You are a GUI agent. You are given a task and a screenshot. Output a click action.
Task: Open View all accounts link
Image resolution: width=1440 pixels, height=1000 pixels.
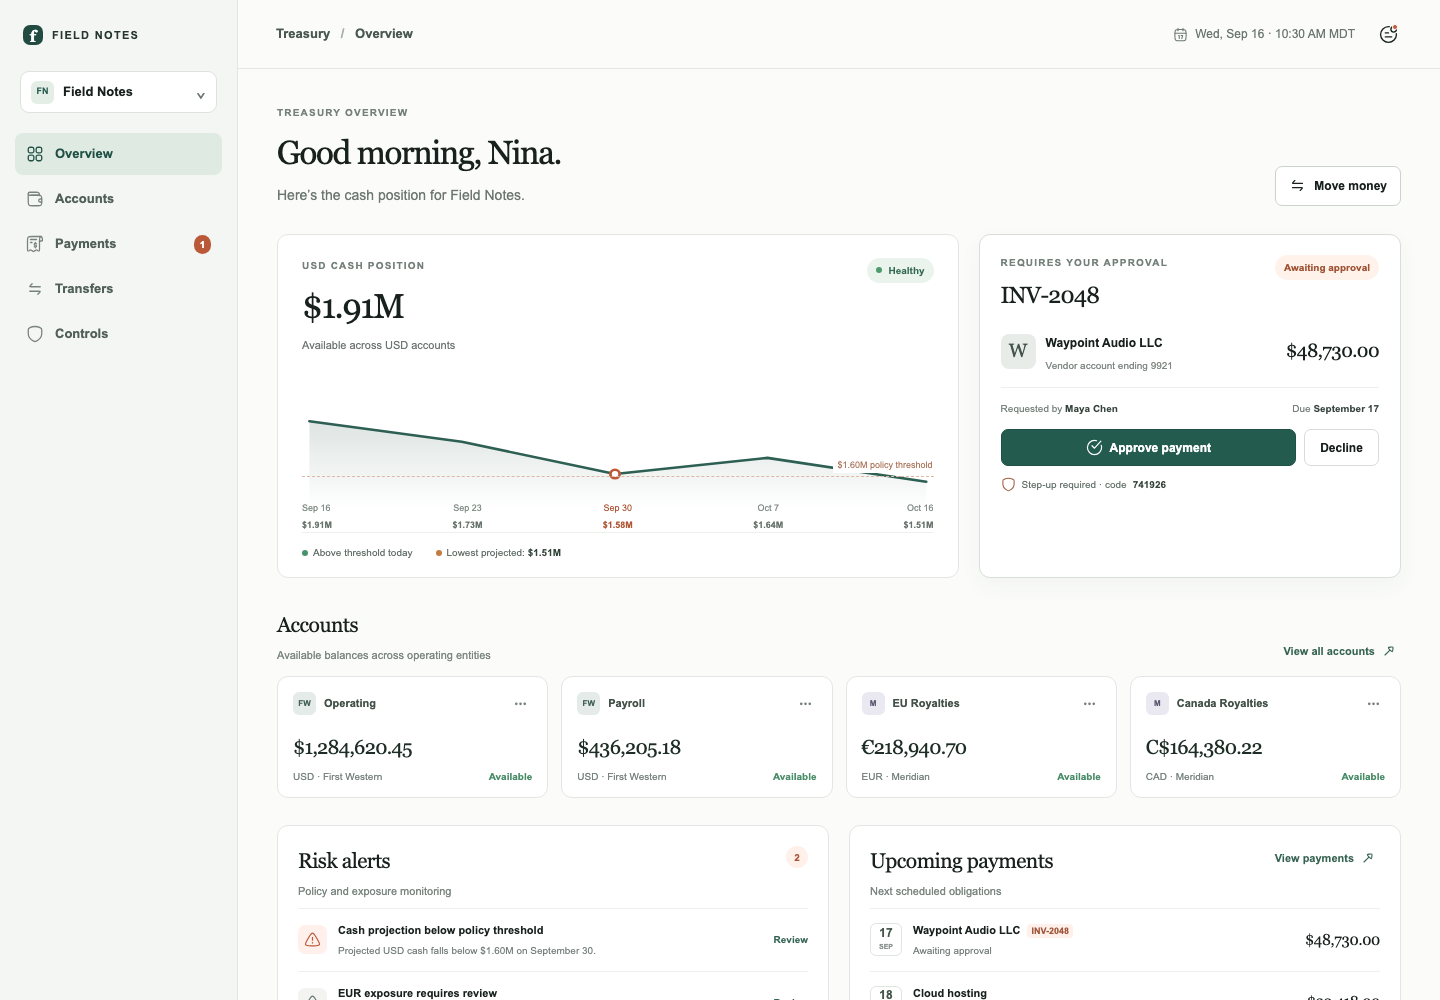1339,651
